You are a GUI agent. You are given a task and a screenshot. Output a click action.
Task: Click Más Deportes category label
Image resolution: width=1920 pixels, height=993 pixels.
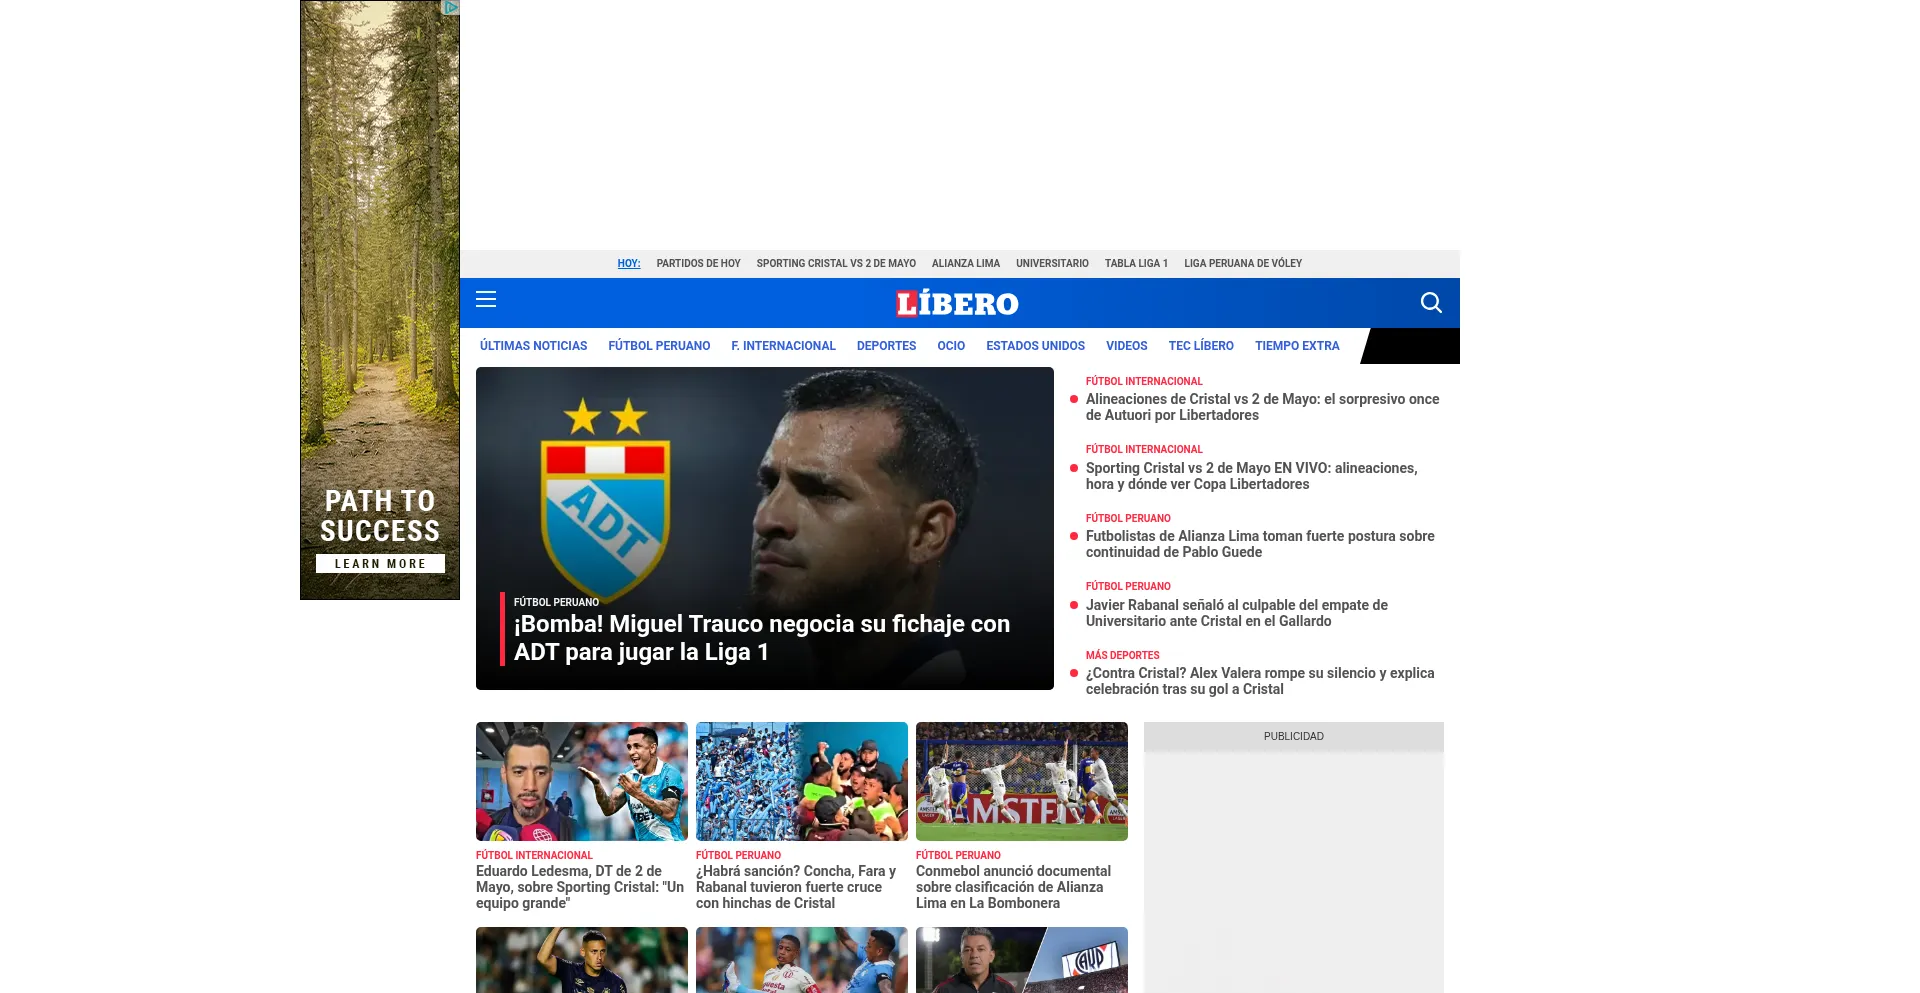tap(1122, 656)
